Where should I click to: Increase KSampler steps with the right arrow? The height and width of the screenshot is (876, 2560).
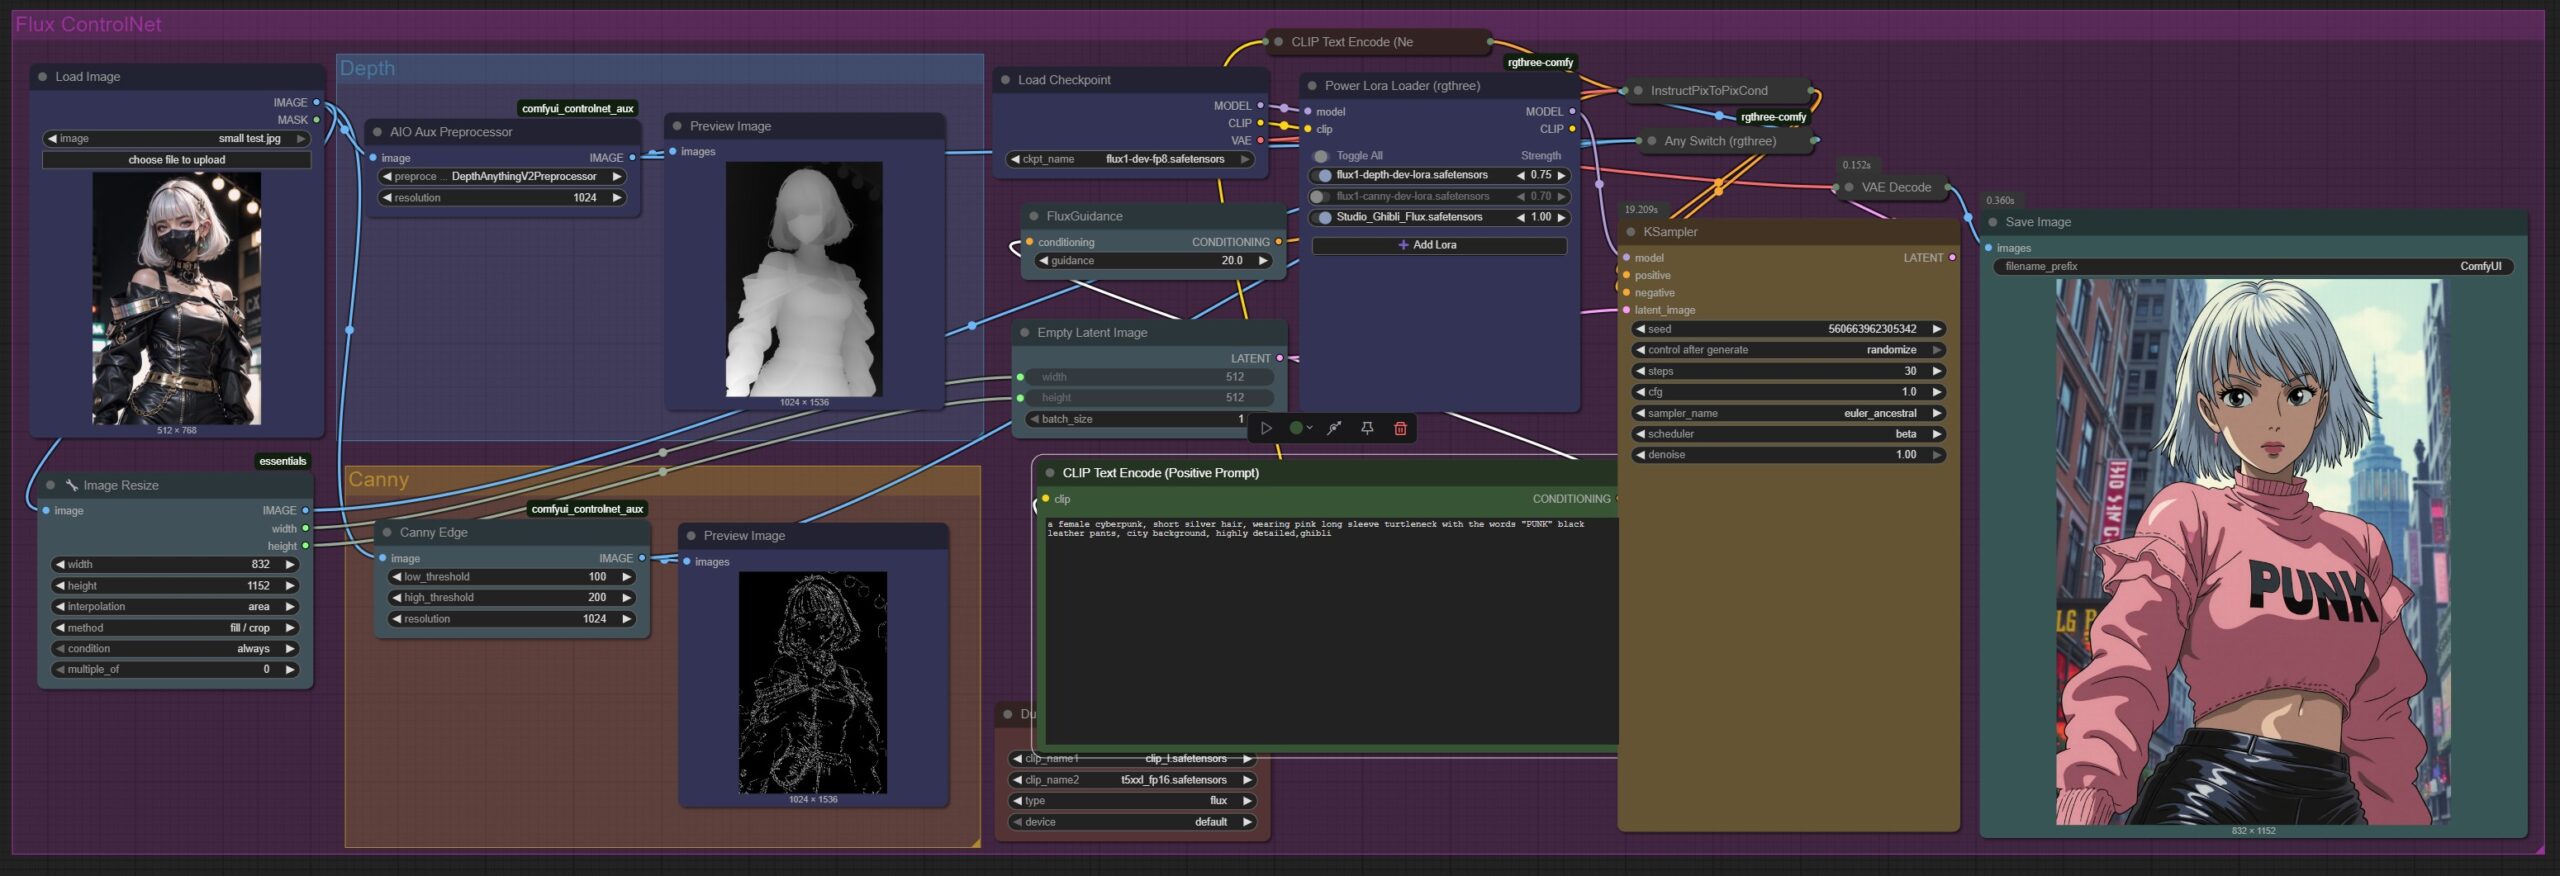pyautogui.click(x=1937, y=371)
